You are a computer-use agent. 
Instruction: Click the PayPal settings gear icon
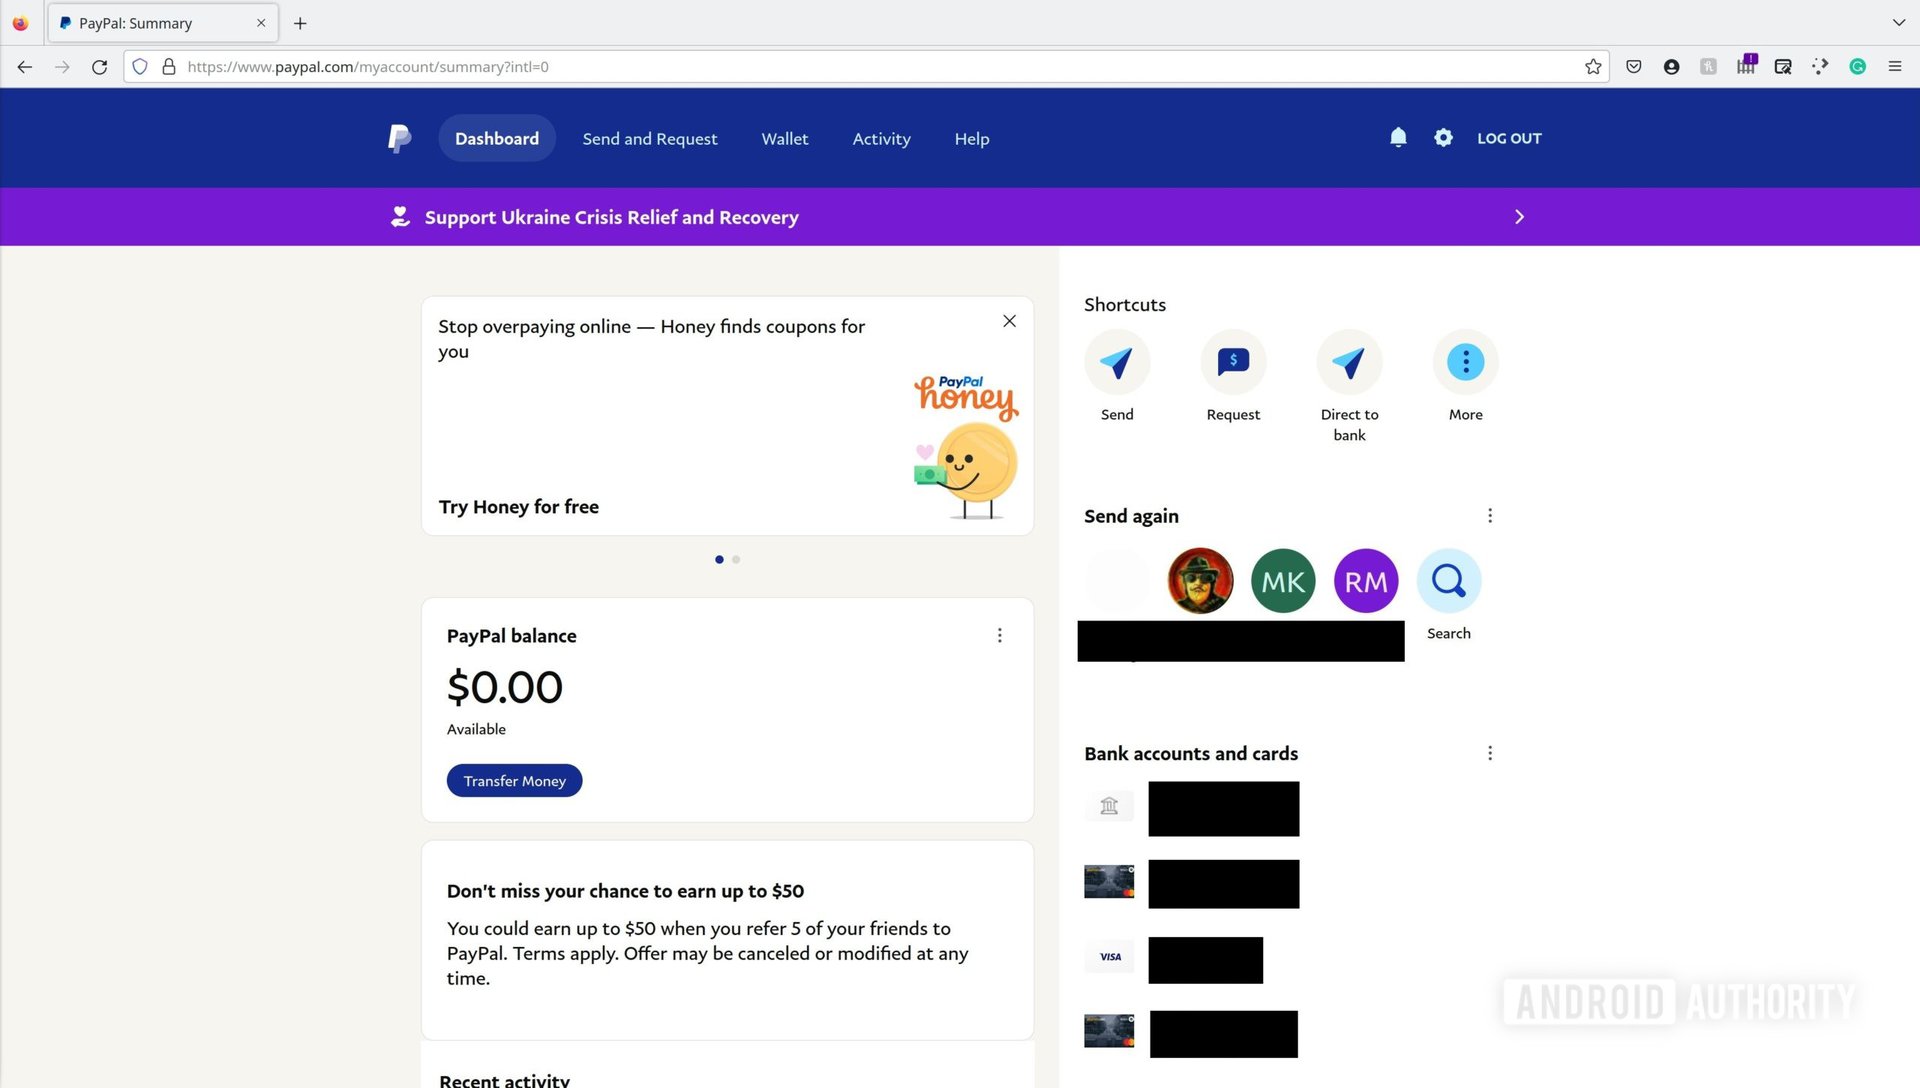(1441, 137)
